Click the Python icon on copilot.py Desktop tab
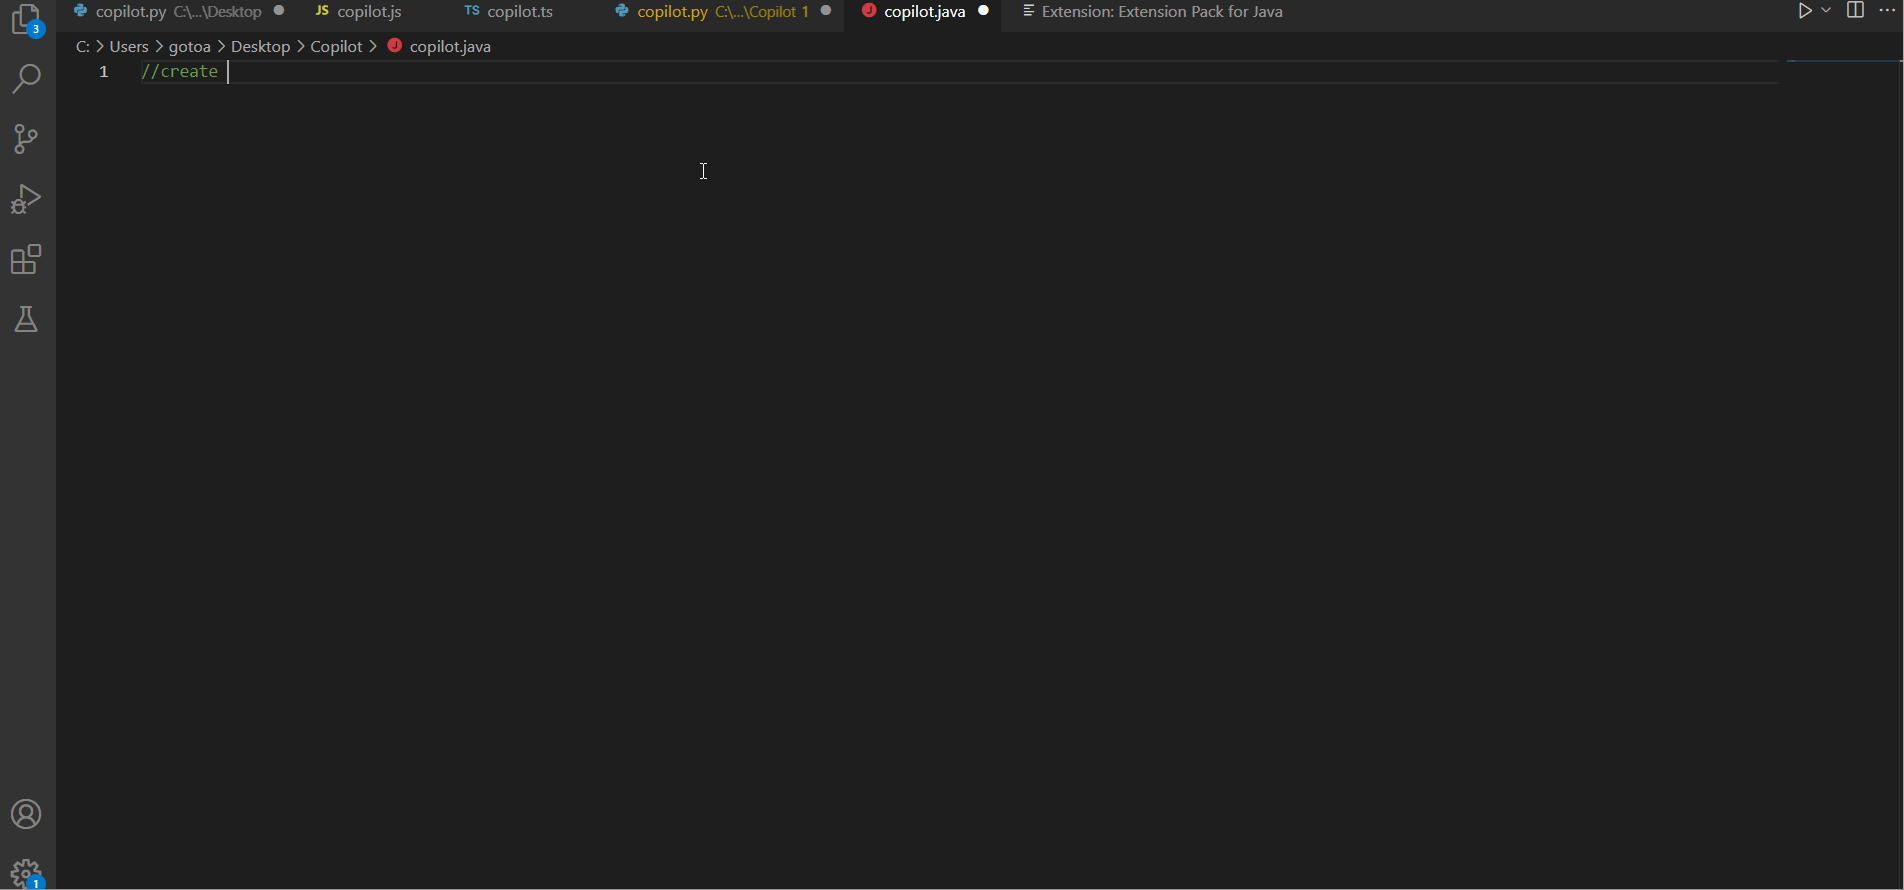The image size is (1904, 890). (x=81, y=11)
